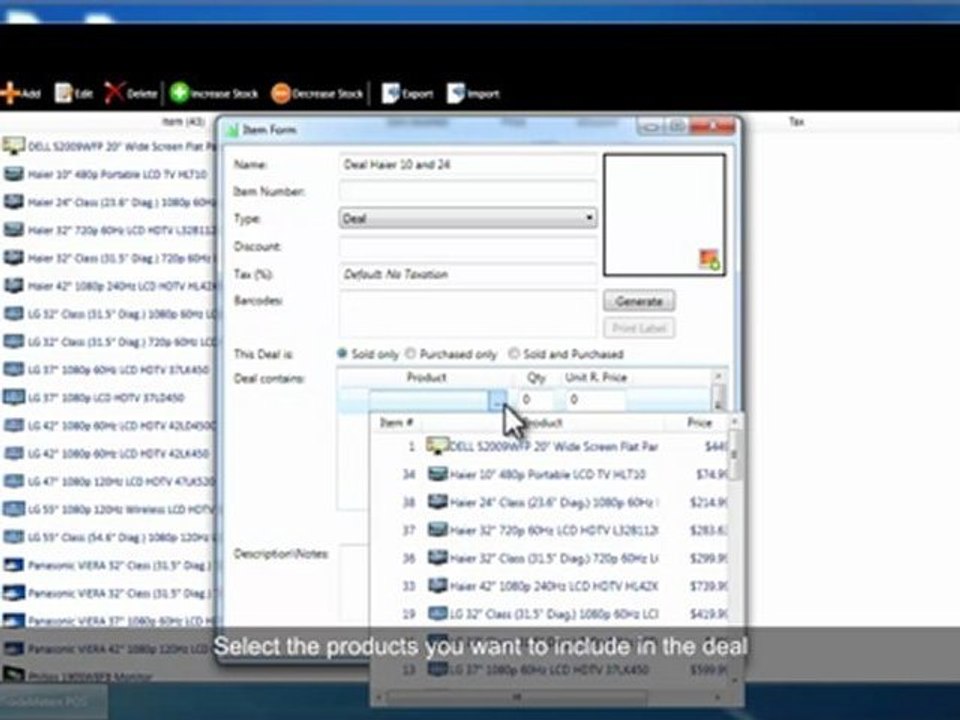Image resolution: width=960 pixels, height=720 pixels.
Task: Click the TV icon for item 34 in dropdown
Action: (438, 474)
